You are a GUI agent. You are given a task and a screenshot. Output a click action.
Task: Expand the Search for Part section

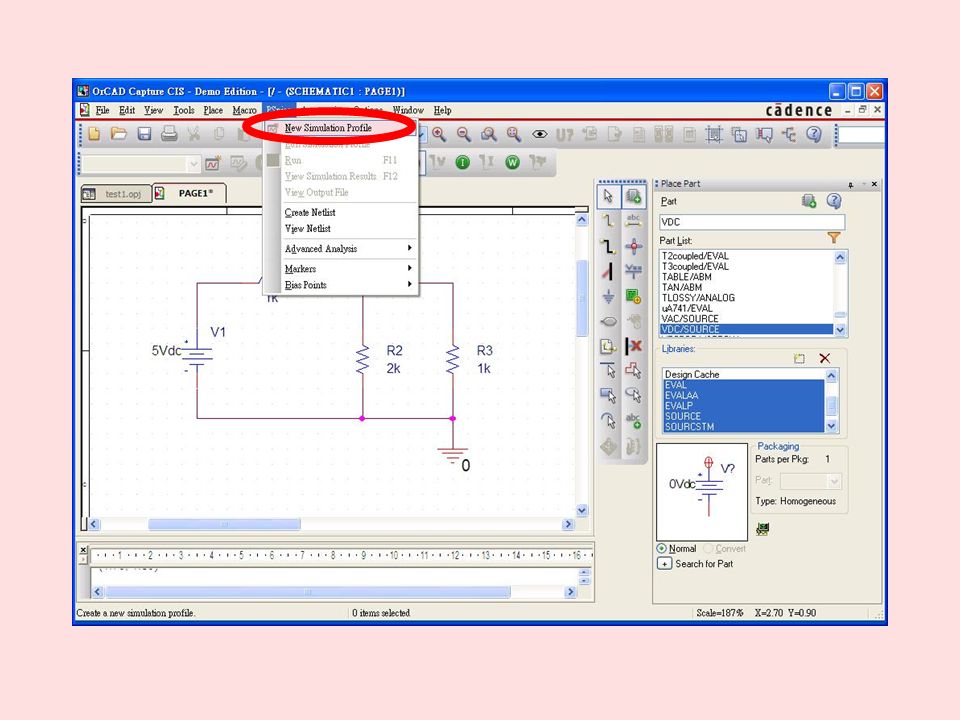[x=664, y=563]
